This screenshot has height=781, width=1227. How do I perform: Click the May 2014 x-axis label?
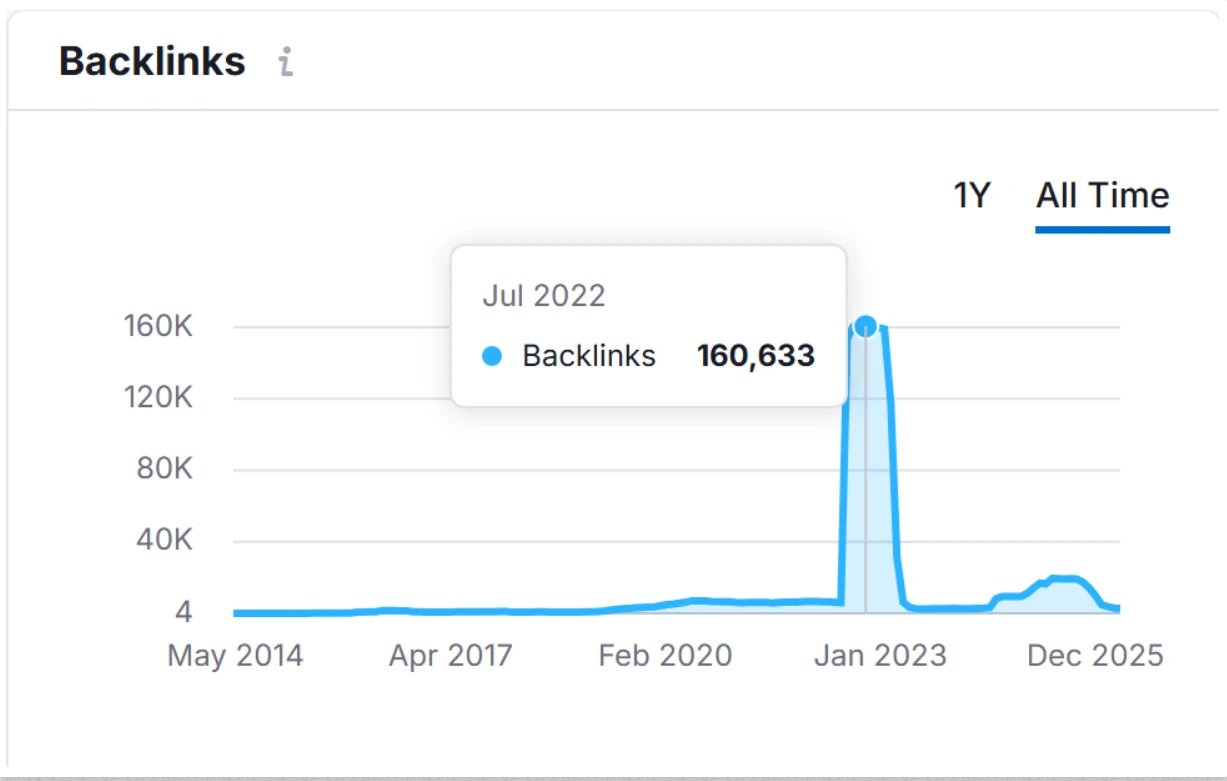tap(235, 656)
